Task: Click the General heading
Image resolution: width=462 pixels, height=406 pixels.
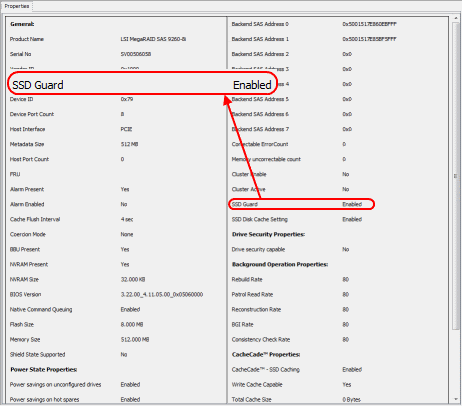Action: [x=22, y=24]
